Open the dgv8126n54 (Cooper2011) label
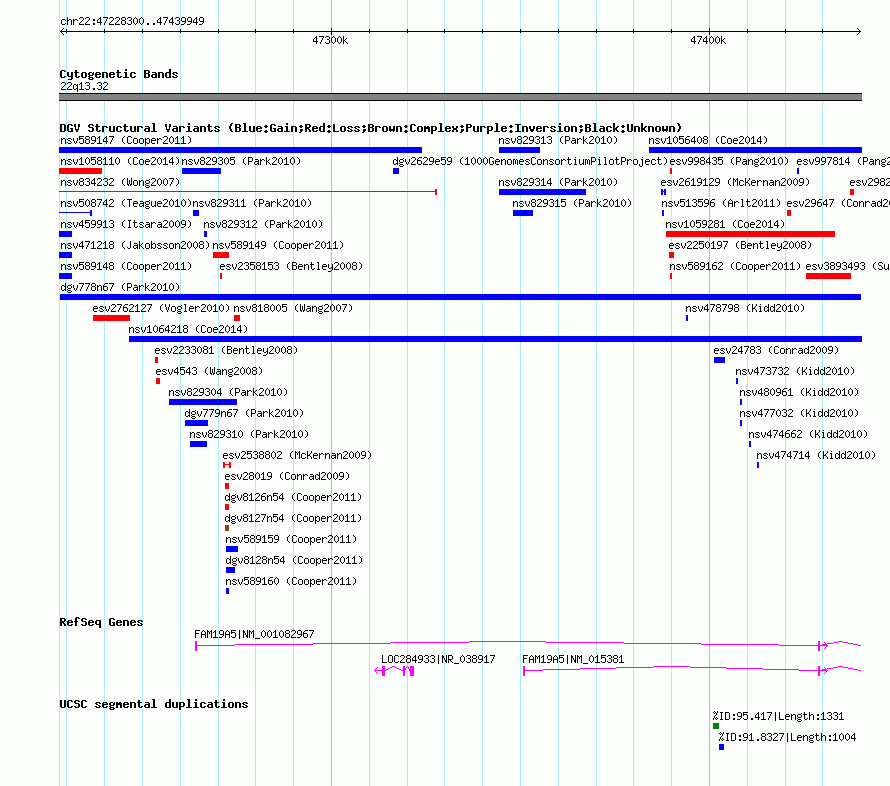 (293, 497)
